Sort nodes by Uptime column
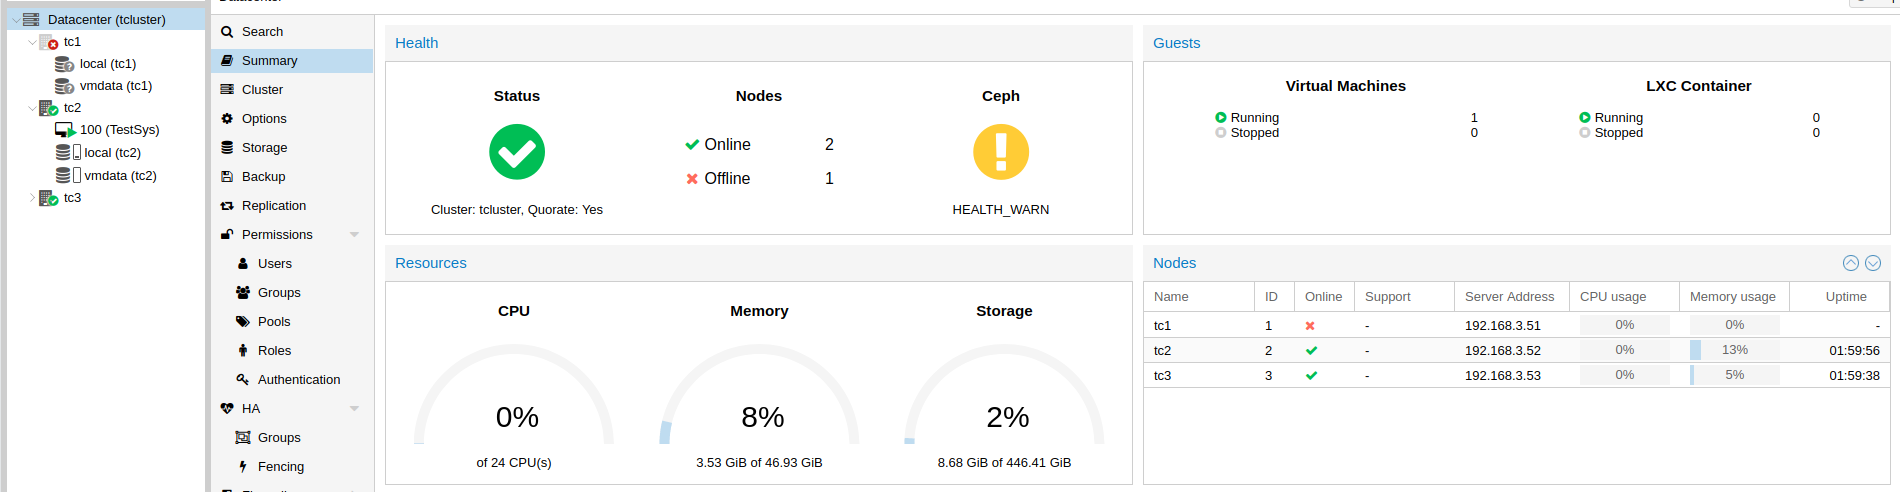1900x492 pixels. click(x=1839, y=297)
